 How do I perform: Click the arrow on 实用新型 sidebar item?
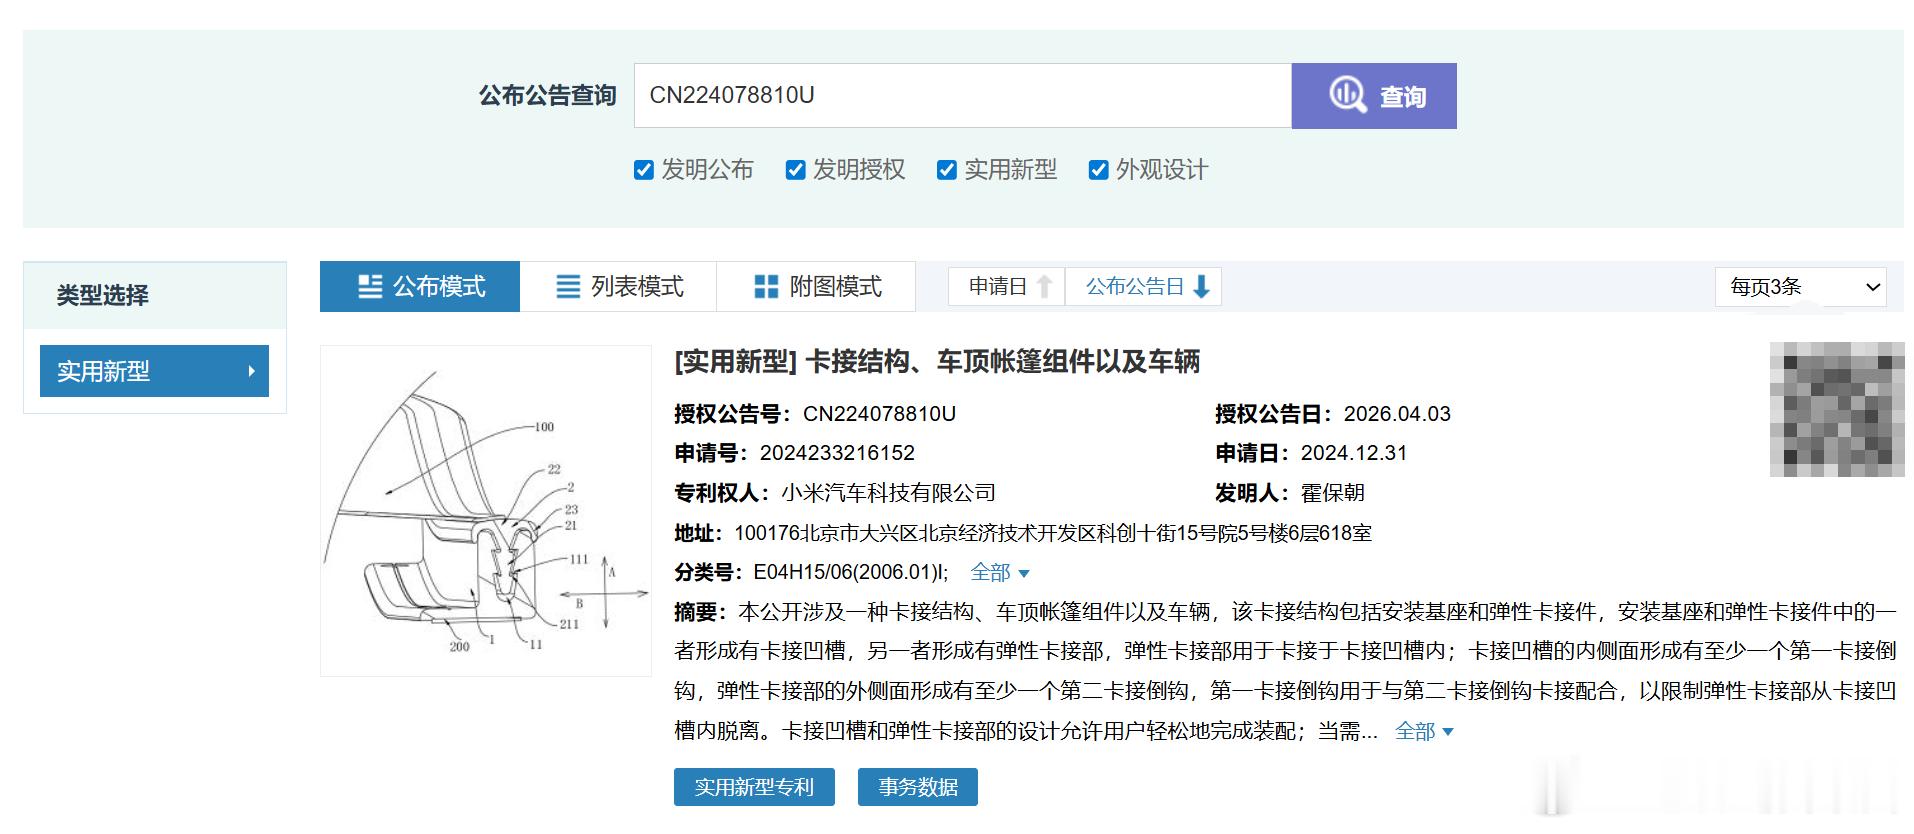[251, 371]
